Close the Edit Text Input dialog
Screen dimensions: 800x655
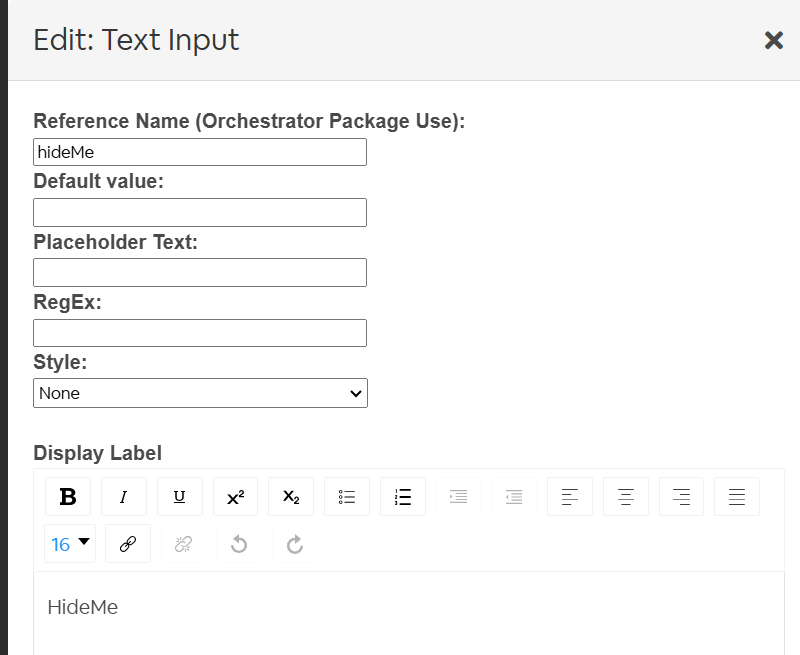tap(773, 40)
